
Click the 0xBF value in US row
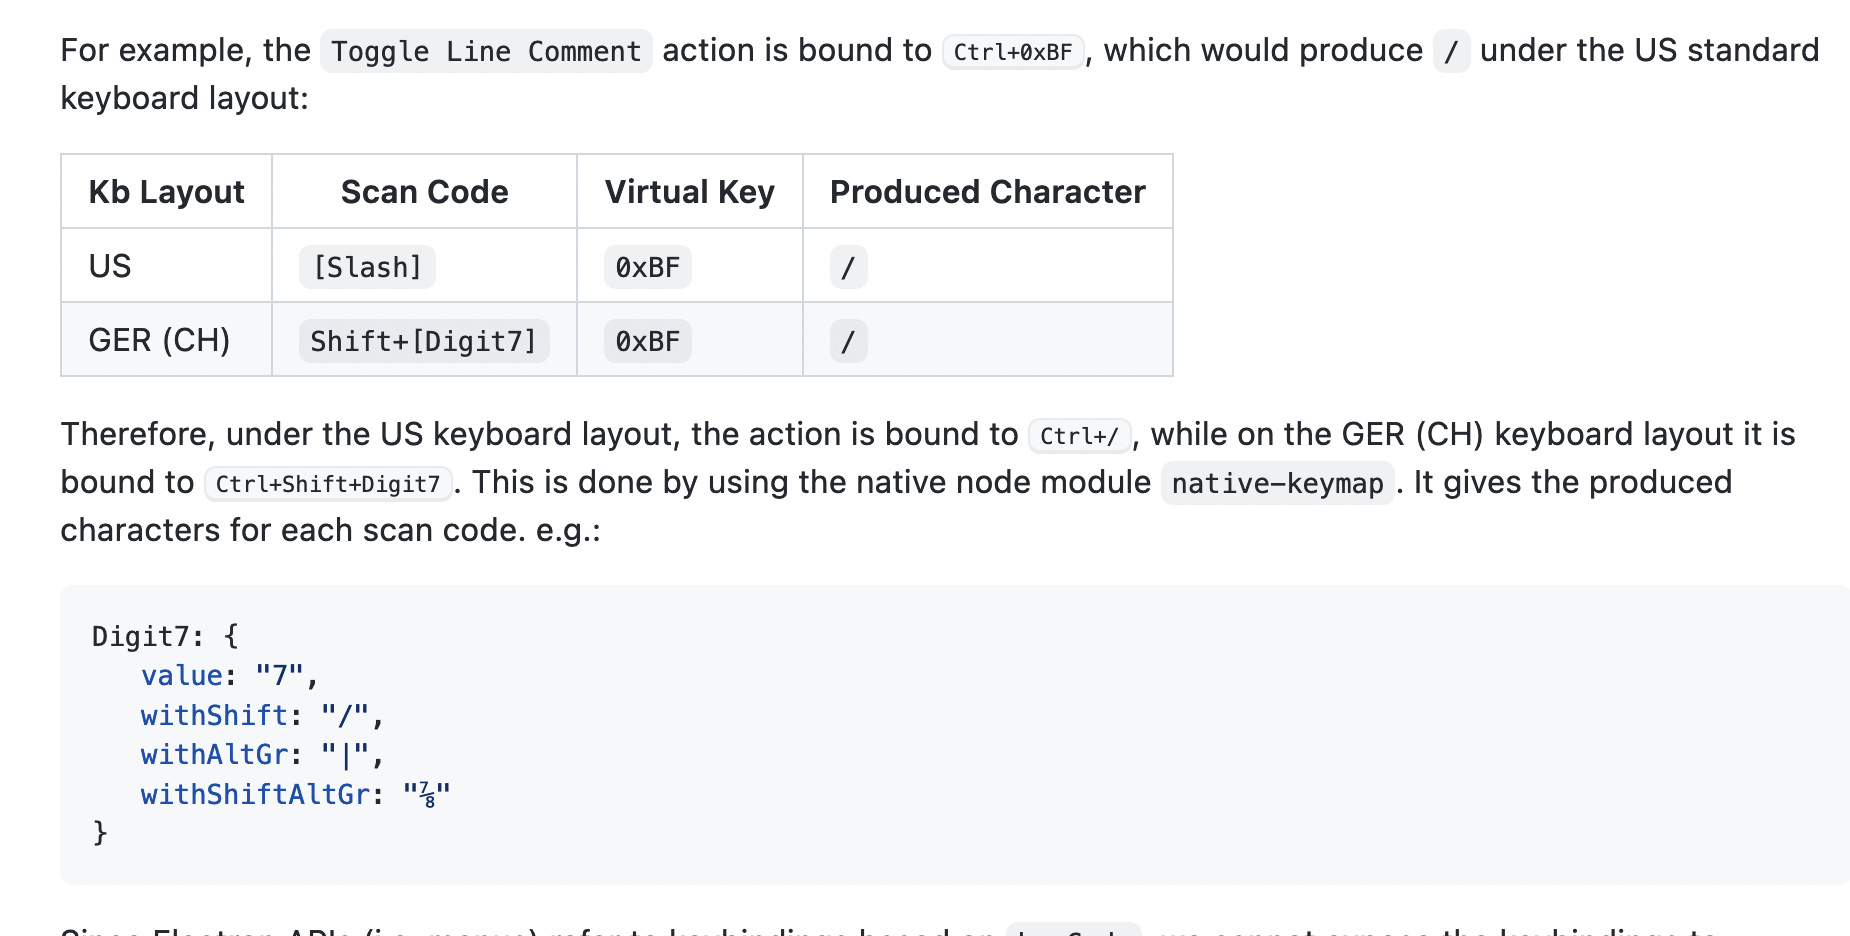(648, 267)
